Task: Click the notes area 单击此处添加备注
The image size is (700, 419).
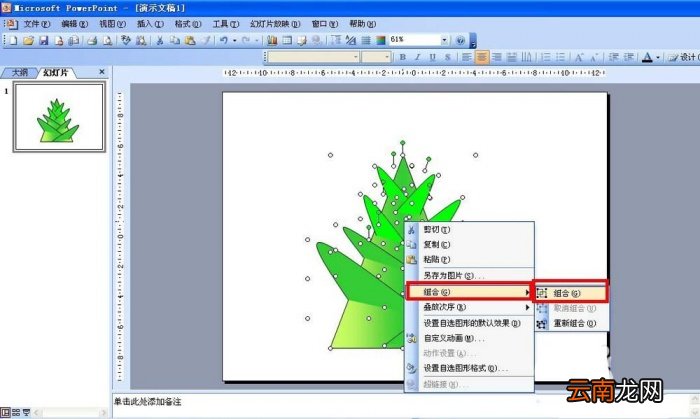Action: coord(148,402)
